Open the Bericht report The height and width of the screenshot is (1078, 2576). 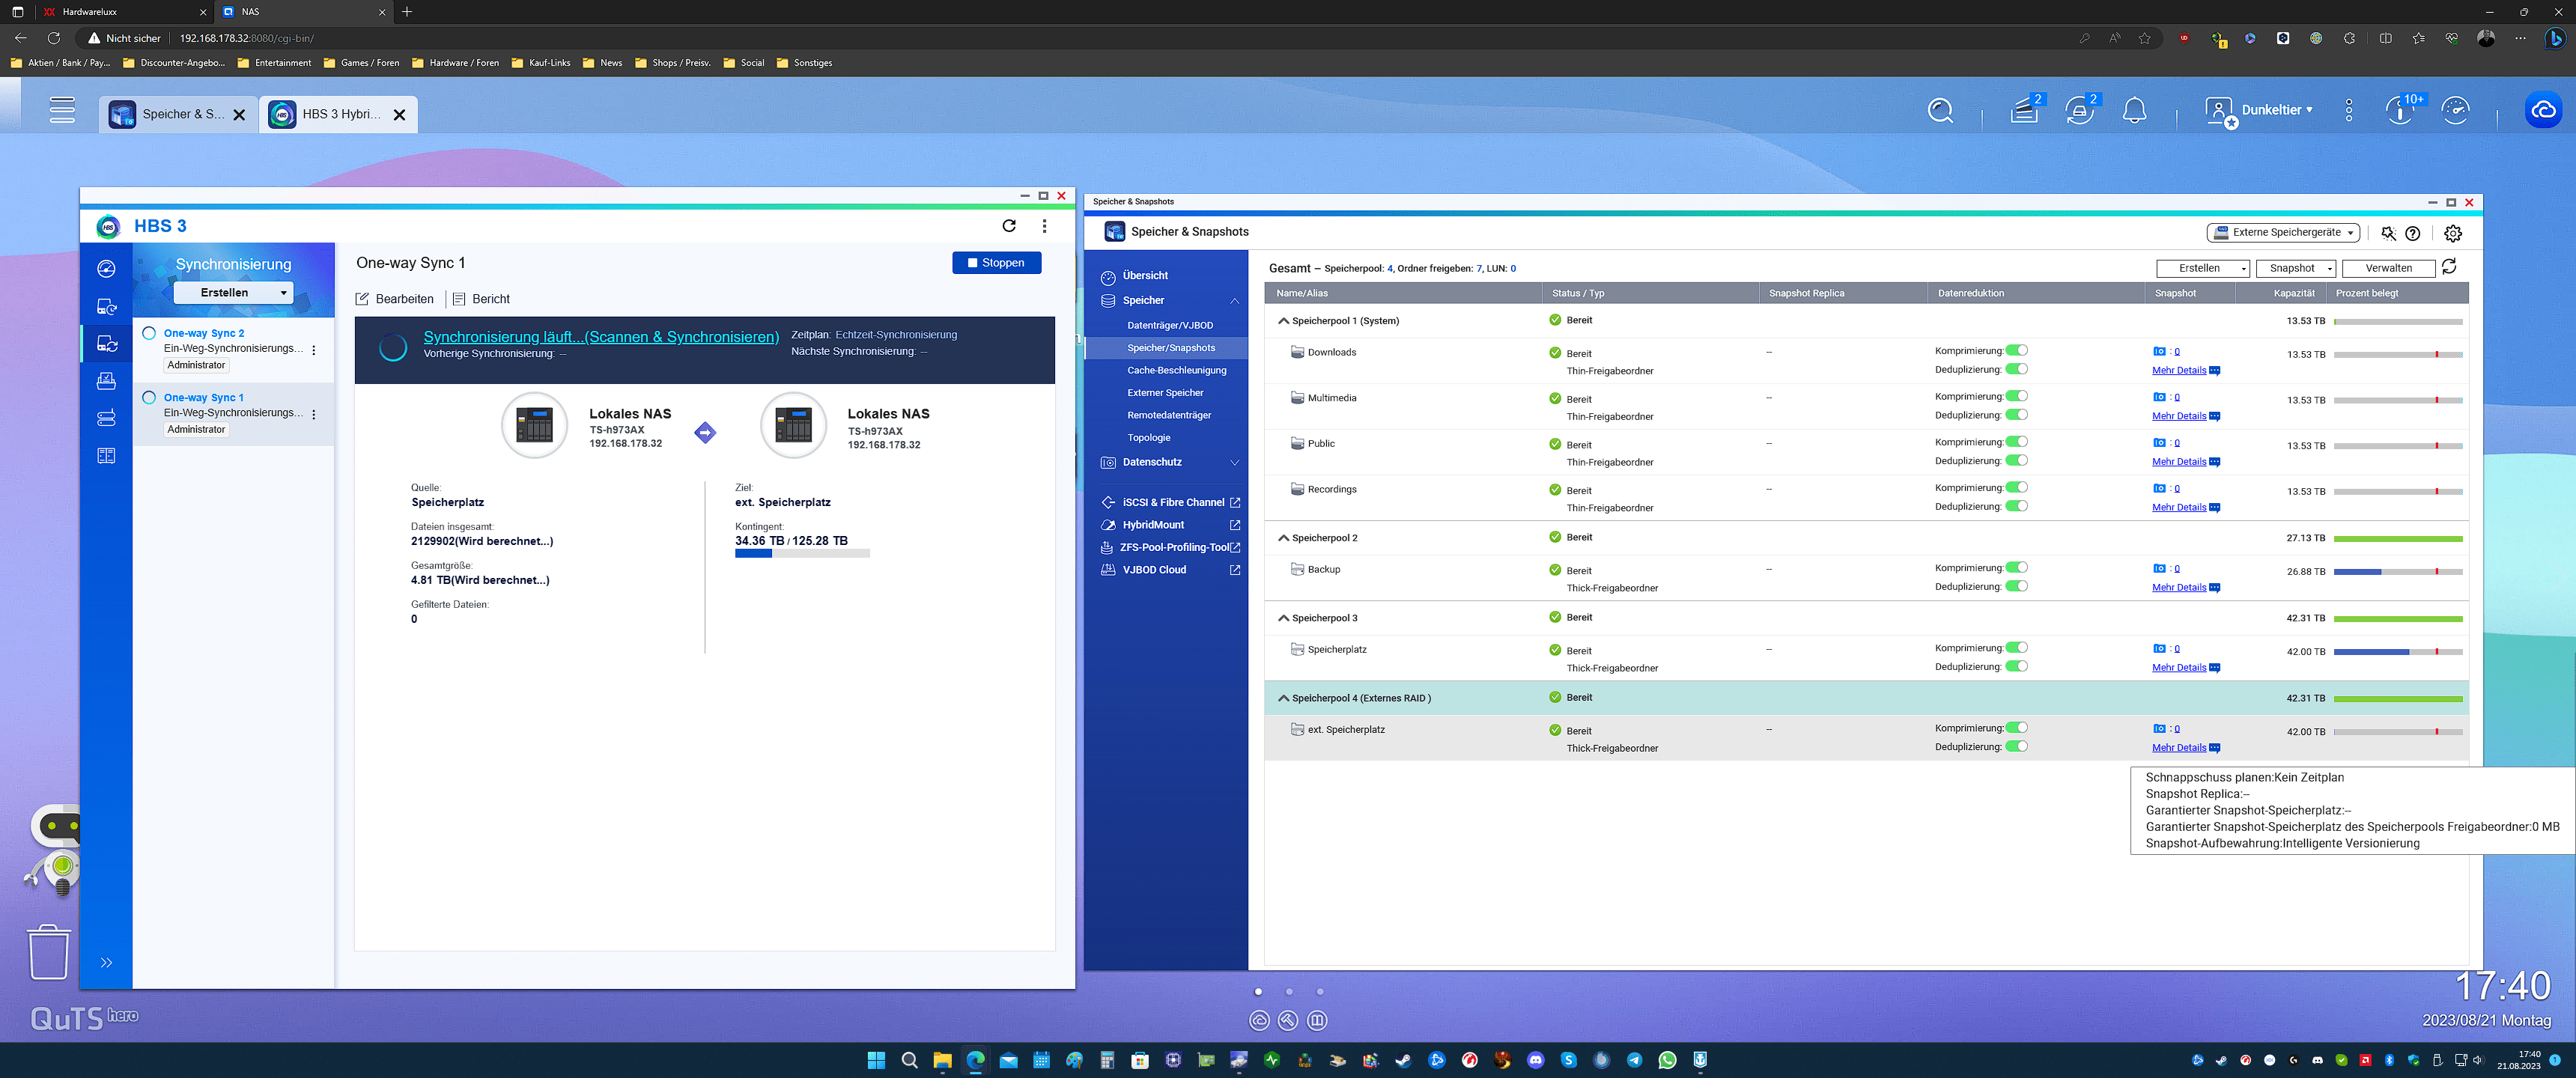(481, 299)
